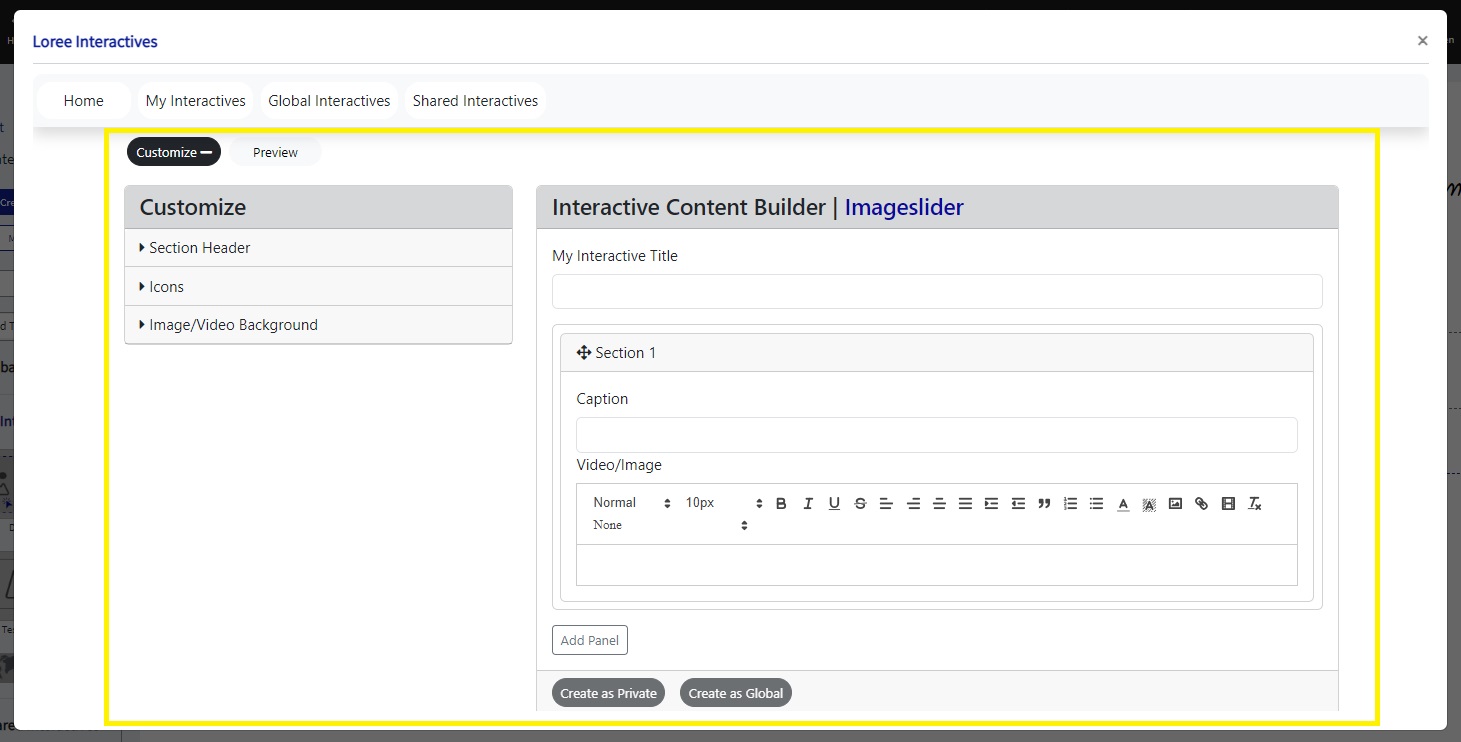Increase indent in the editor toolbar
Image resolution: width=1461 pixels, height=742 pixels.
pos(991,503)
